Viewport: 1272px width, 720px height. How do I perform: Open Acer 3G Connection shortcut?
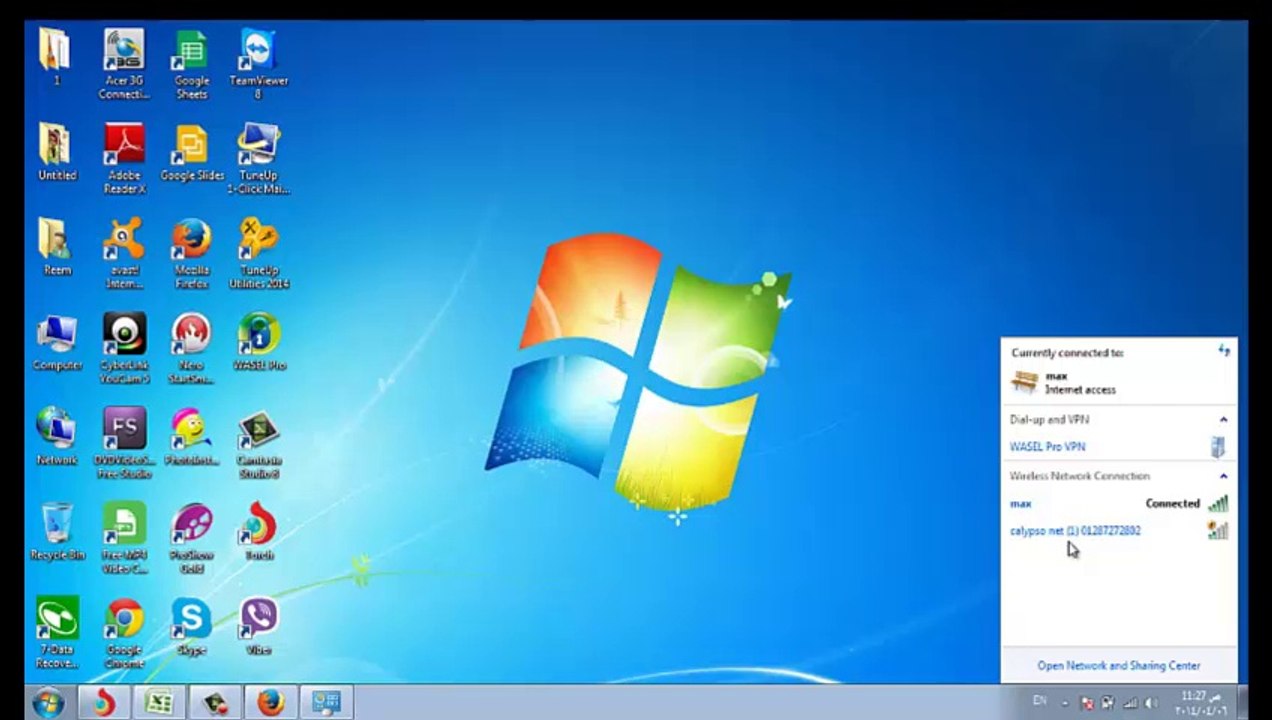tap(124, 63)
